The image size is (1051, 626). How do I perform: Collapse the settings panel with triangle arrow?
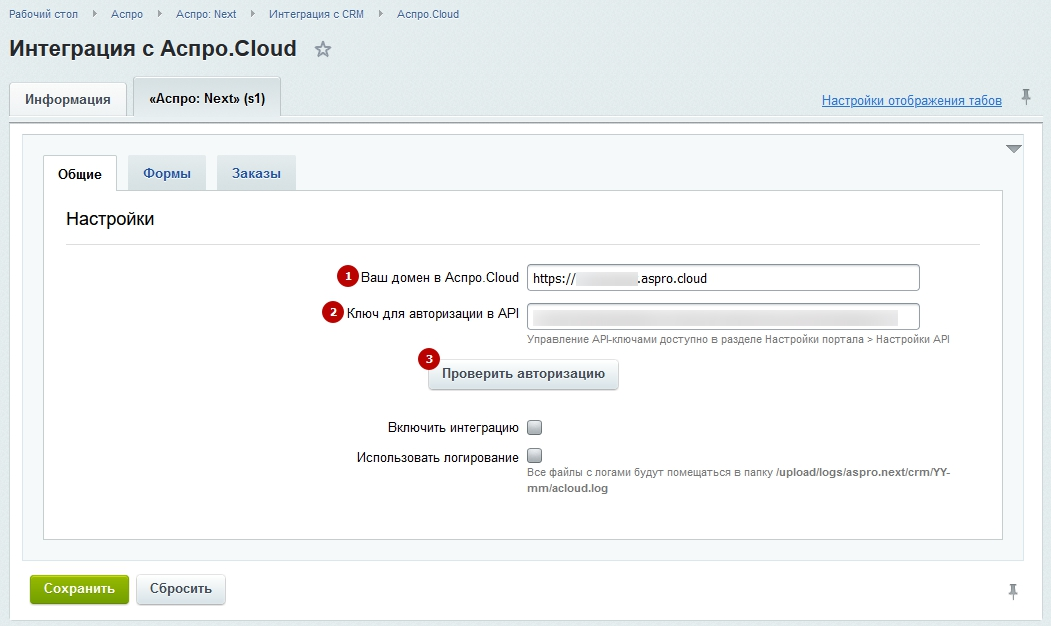coord(1013,149)
